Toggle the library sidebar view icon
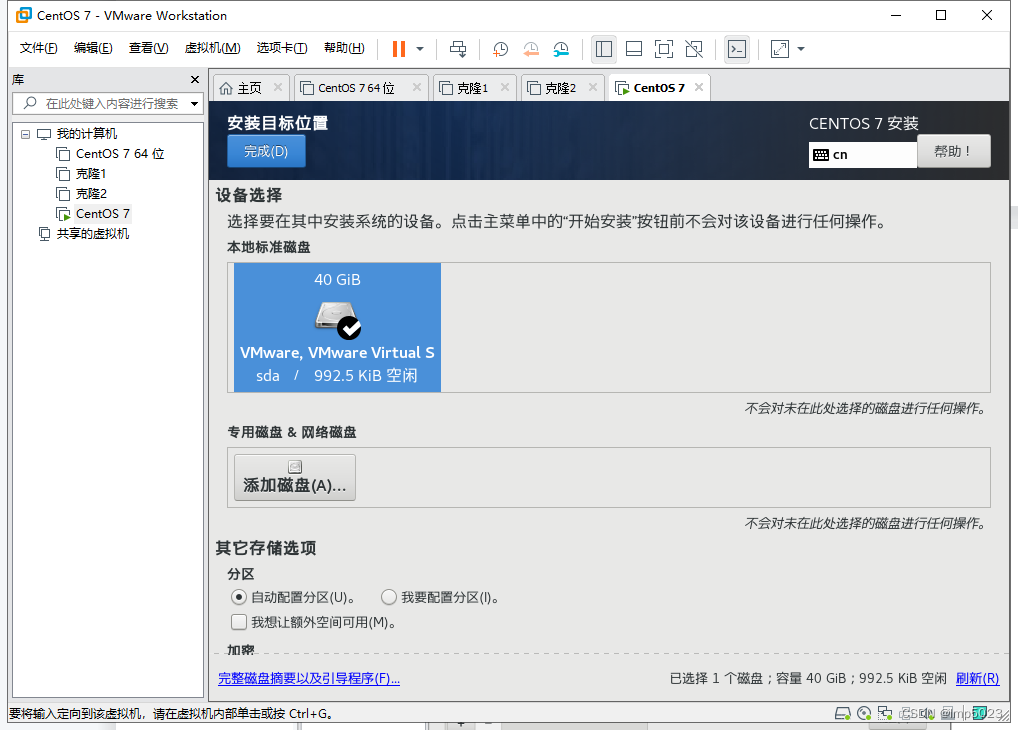Image resolution: width=1018 pixels, height=730 pixels. tap(604, 49)
